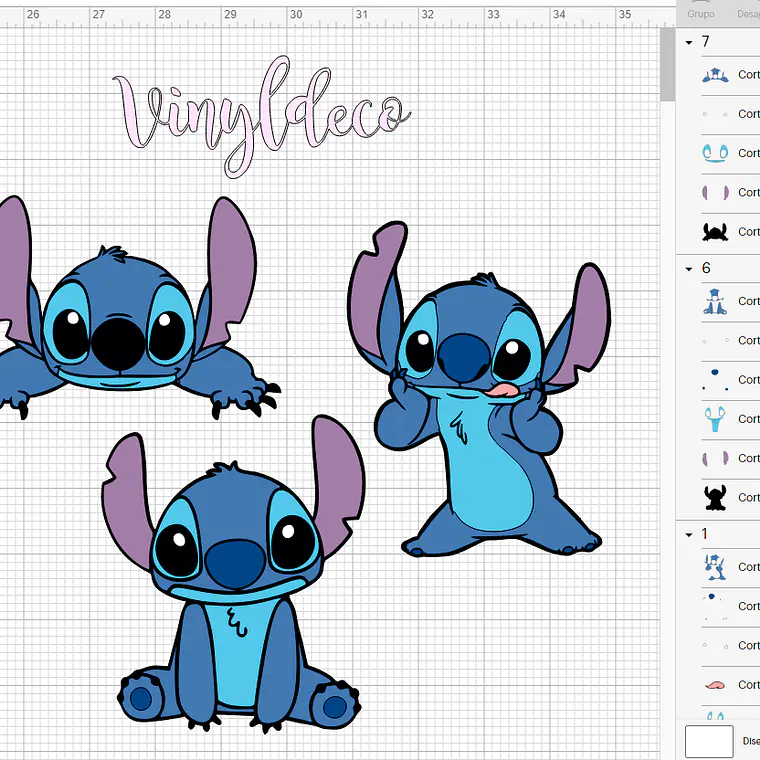This screenshot has height=760, width=760.
Task: Select group 1's dark blue body layer
Action: point(730,567)
